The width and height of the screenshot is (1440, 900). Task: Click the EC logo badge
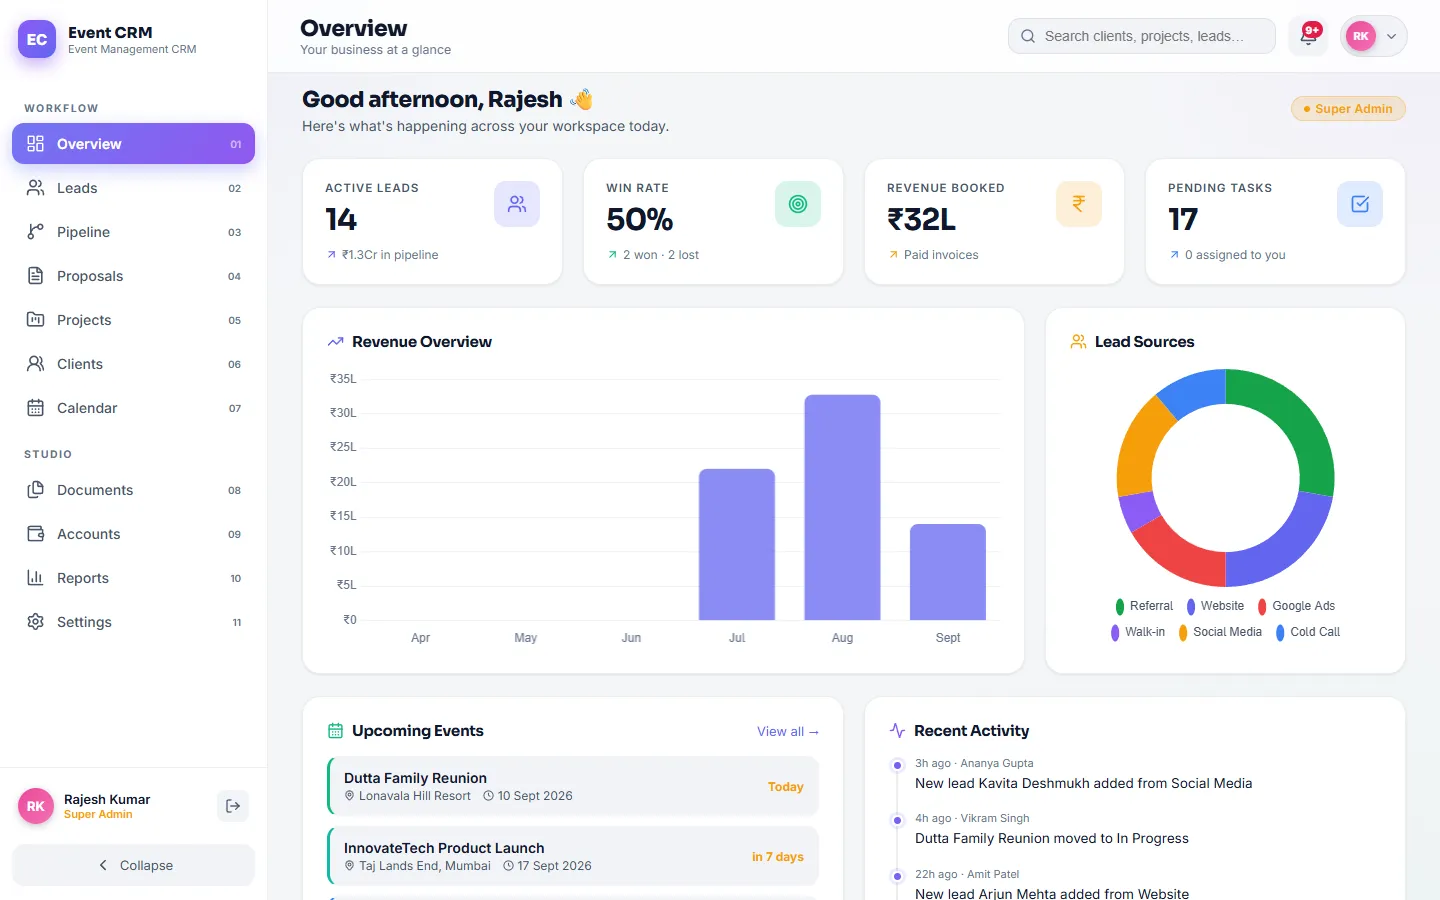(37, 40)
